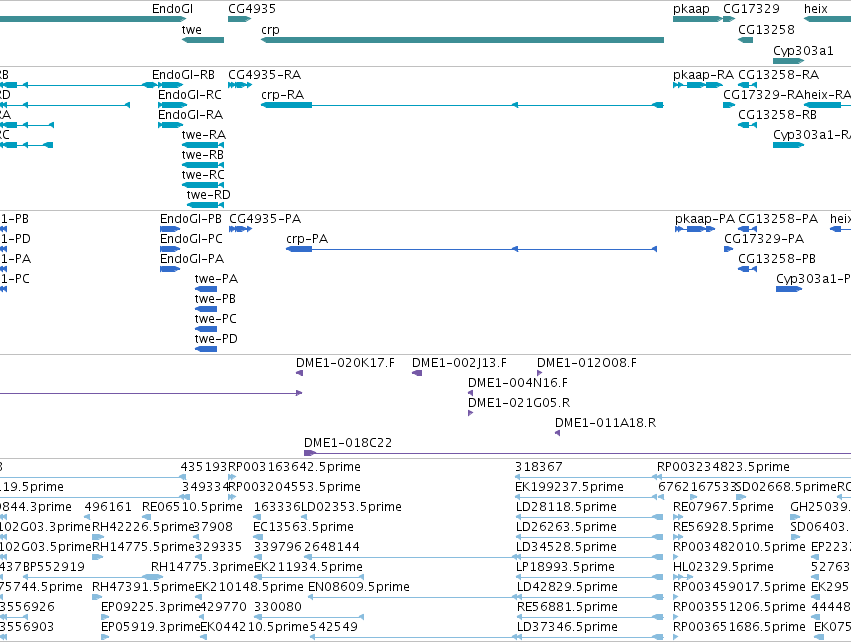Click the CG13258-RB transcript label
The width and height of the screenshot is (851, 642).
pos(777,115)
